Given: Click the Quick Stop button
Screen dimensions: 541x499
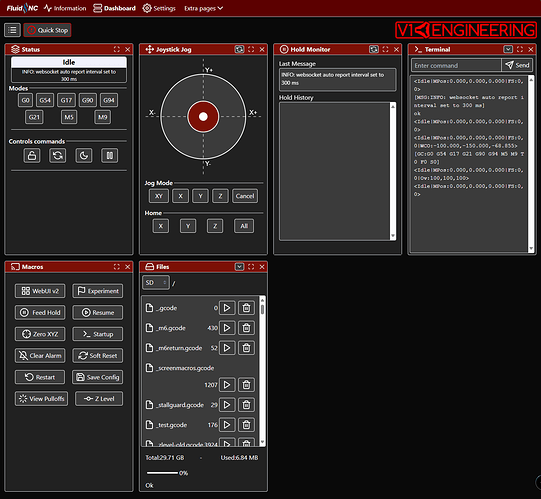Looking at the screenshot, I should coord(48,30).
